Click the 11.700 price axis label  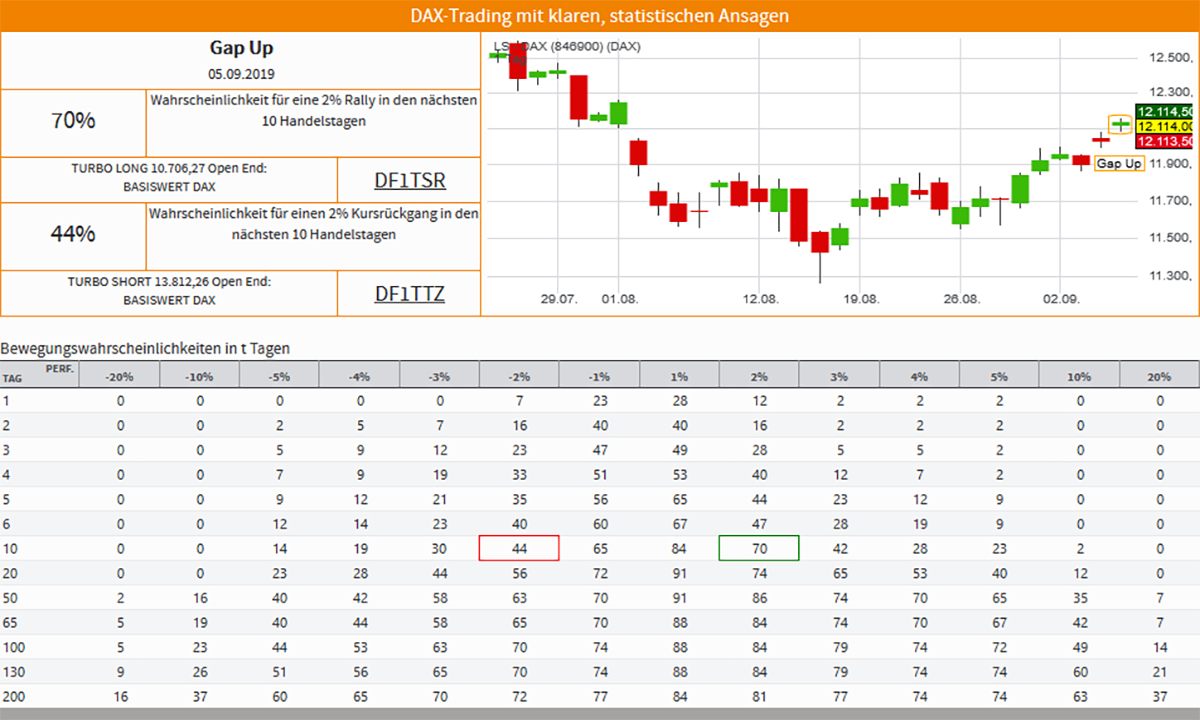click(1172, 201)
